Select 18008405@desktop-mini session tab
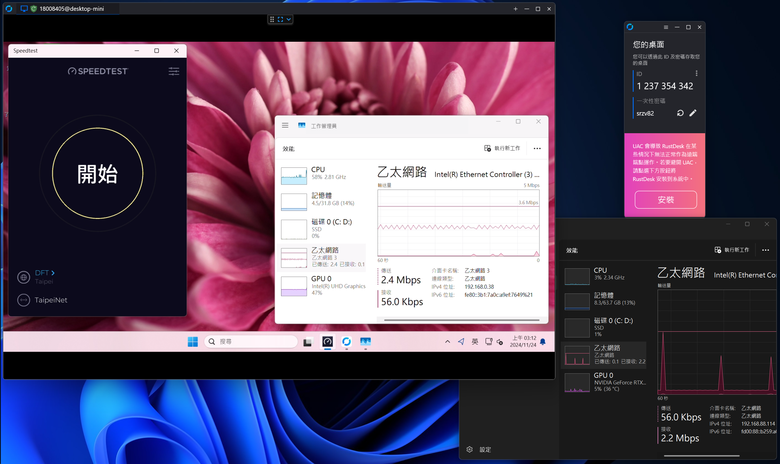Screen dimensions: 780x464 coord(67,8)
